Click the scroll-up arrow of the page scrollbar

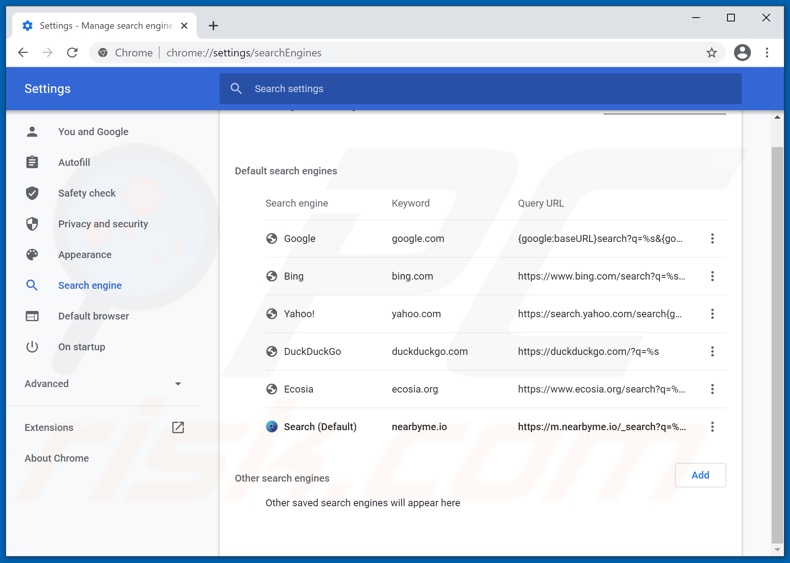click(x=777, y=117)
